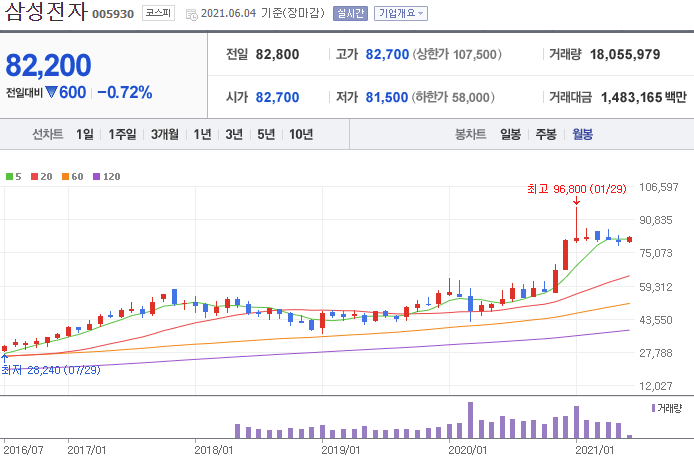Screen dimensions: 694x463
Task: Click the 코스피 market badge
Action: point(158,13)
